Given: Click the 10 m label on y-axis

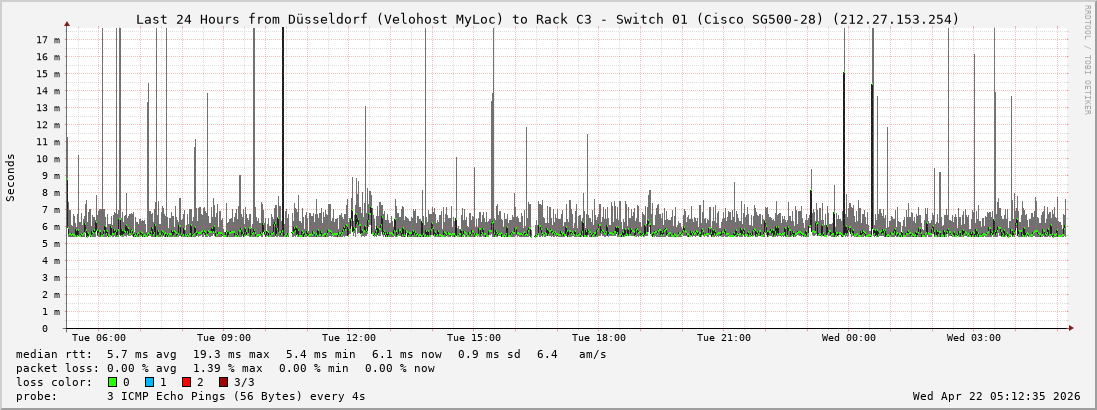Looking at the screenshot, I should [x=48, y=159].
